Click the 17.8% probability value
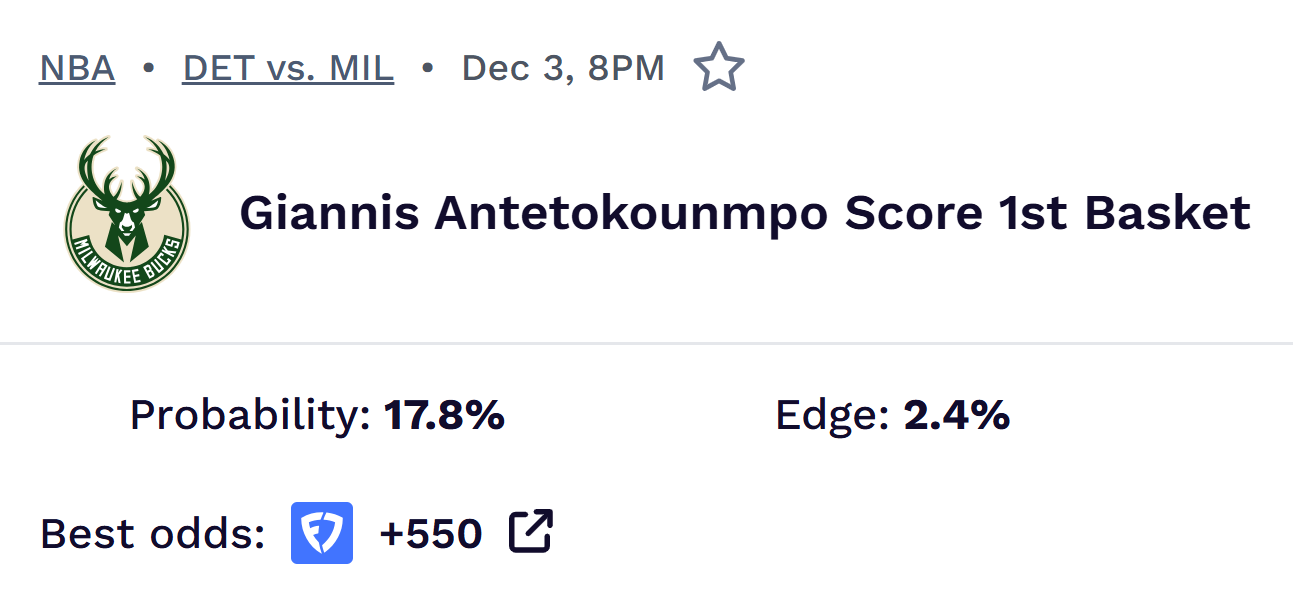Screen dimensions: 1293x612 click(444, 415)
